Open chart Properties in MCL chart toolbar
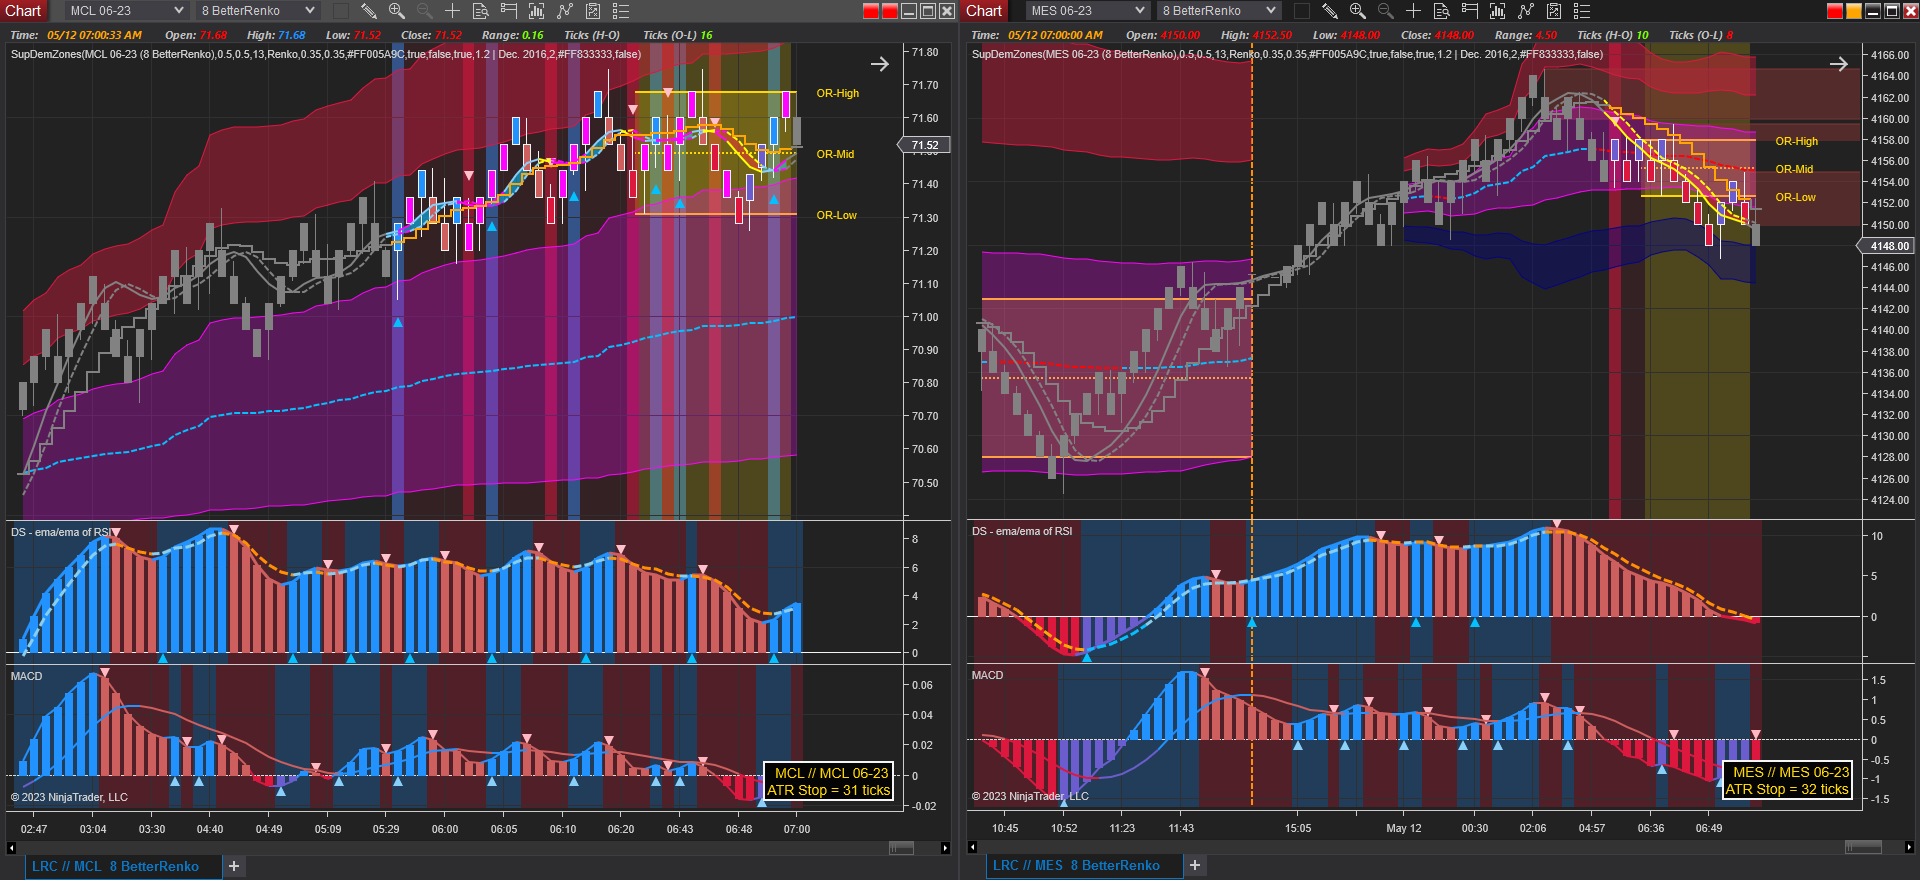The width and height of the screenshot is (1920, 880). coord(621,11)
